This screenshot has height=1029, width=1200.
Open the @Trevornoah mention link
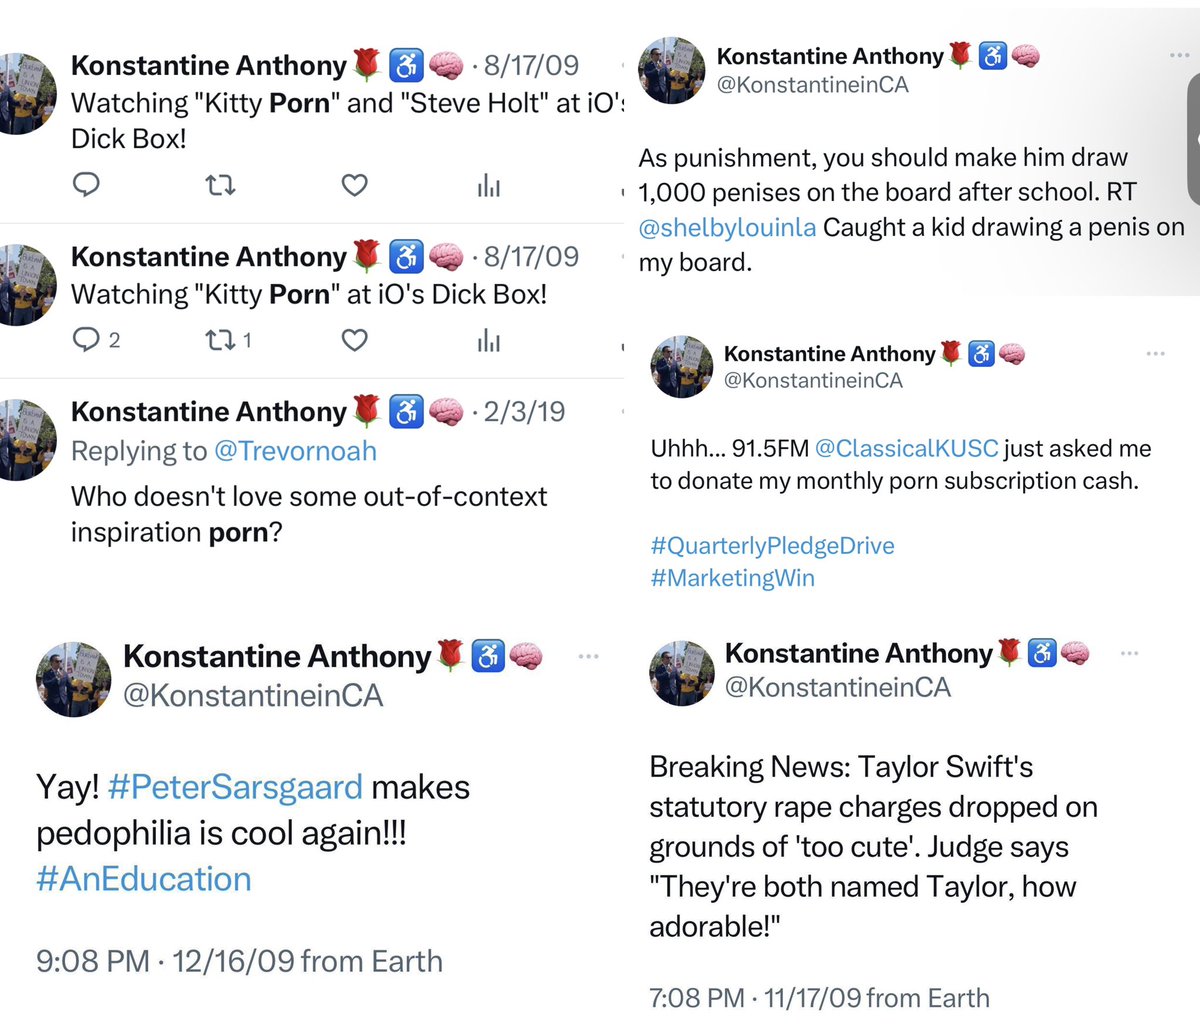click(295, 451)
